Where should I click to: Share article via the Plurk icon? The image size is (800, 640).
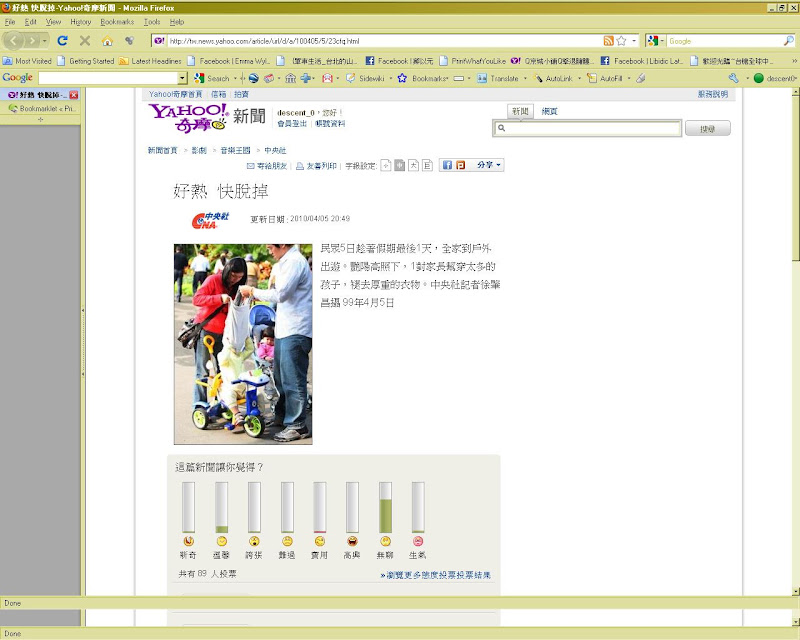coord(460,165)
